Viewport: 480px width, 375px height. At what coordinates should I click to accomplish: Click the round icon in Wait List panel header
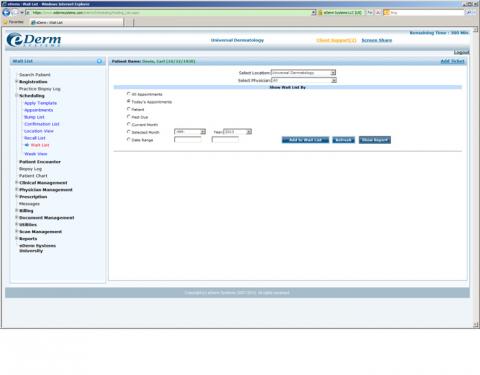(x=99, y=61)
